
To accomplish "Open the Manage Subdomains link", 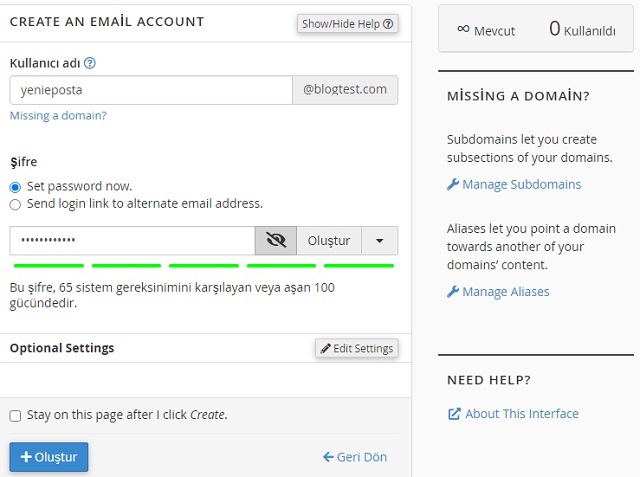I will [514, 184].
